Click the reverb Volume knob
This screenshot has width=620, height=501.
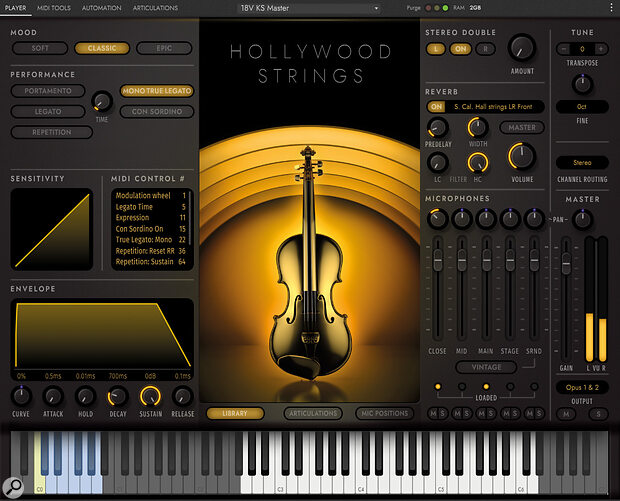(x=522, y=157)
